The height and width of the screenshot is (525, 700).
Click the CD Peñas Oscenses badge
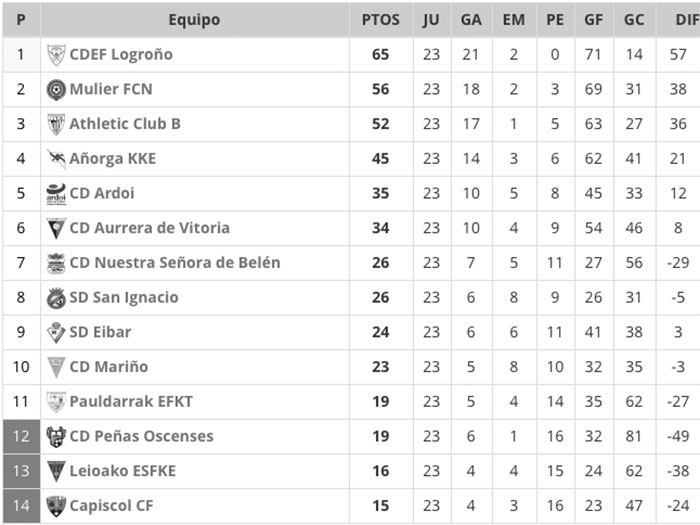click(56, 437)
